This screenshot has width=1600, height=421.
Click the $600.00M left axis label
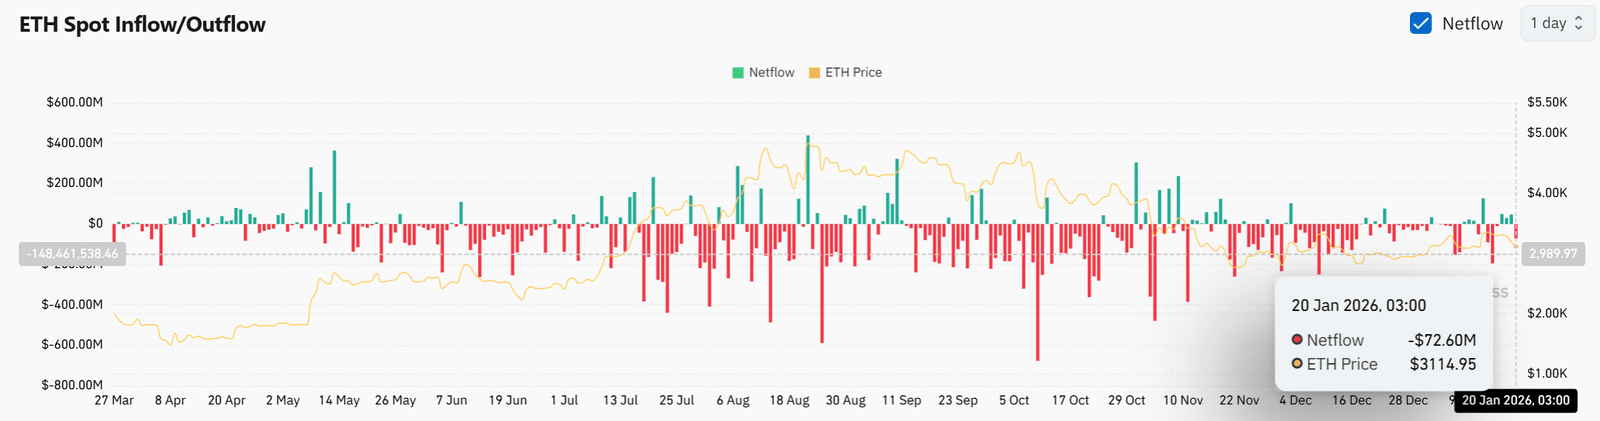click(74, 102)
